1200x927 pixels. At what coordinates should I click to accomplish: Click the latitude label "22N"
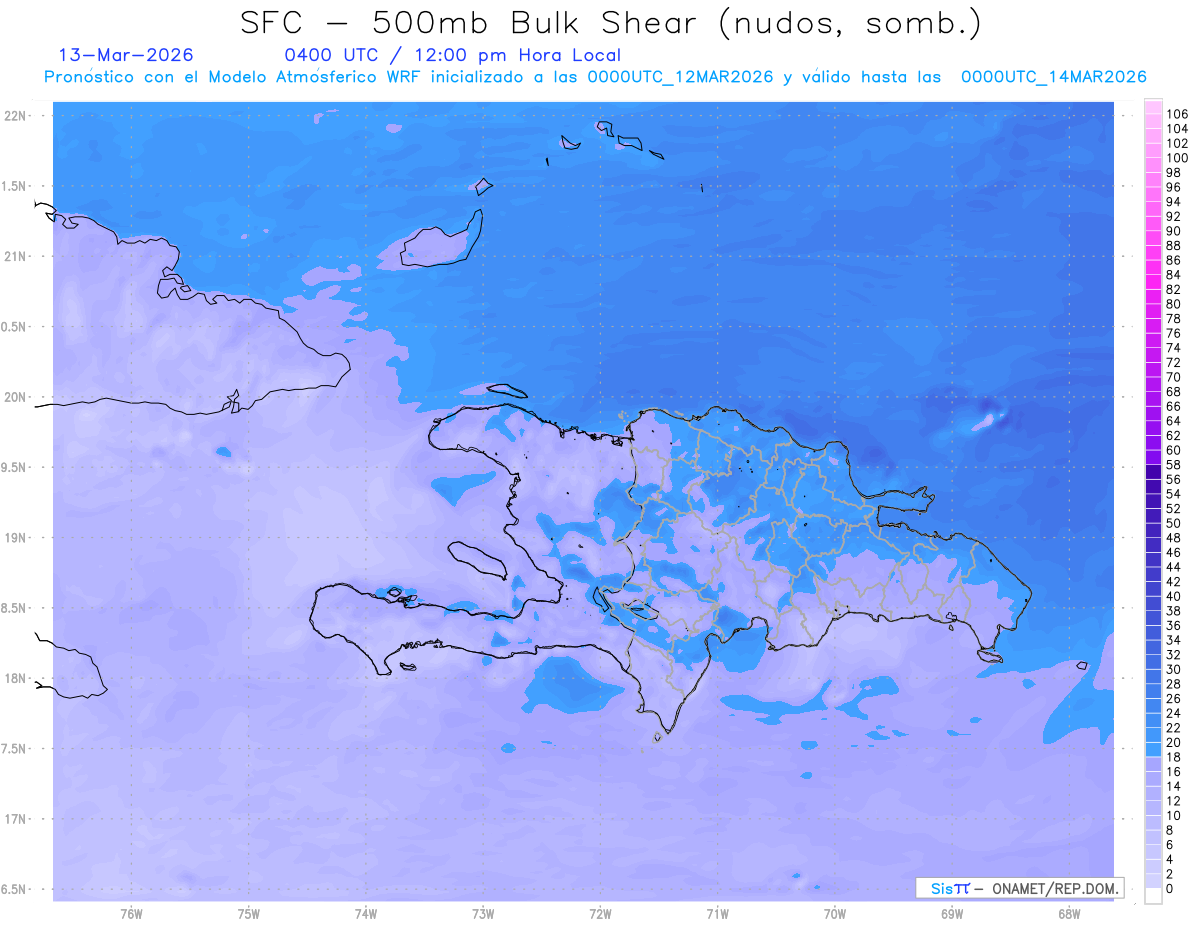(x=17, y=116)
